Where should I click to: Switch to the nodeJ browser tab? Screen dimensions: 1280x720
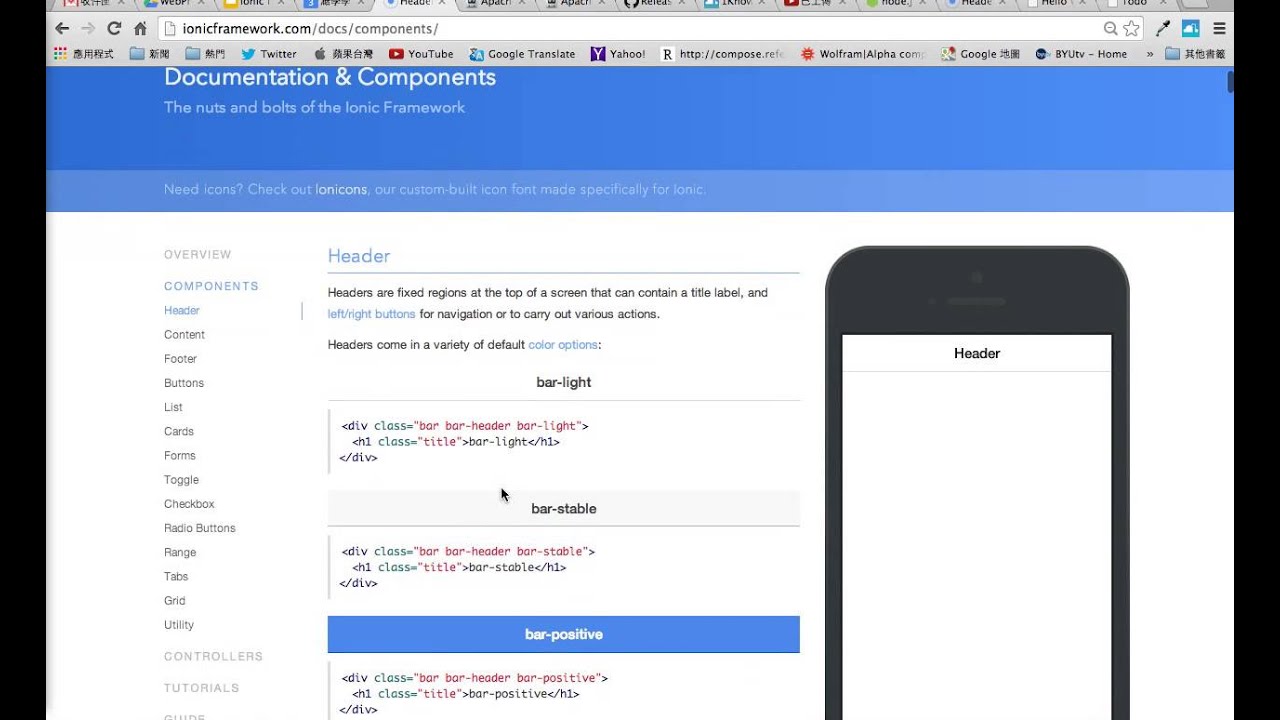(x=894, y=4)
